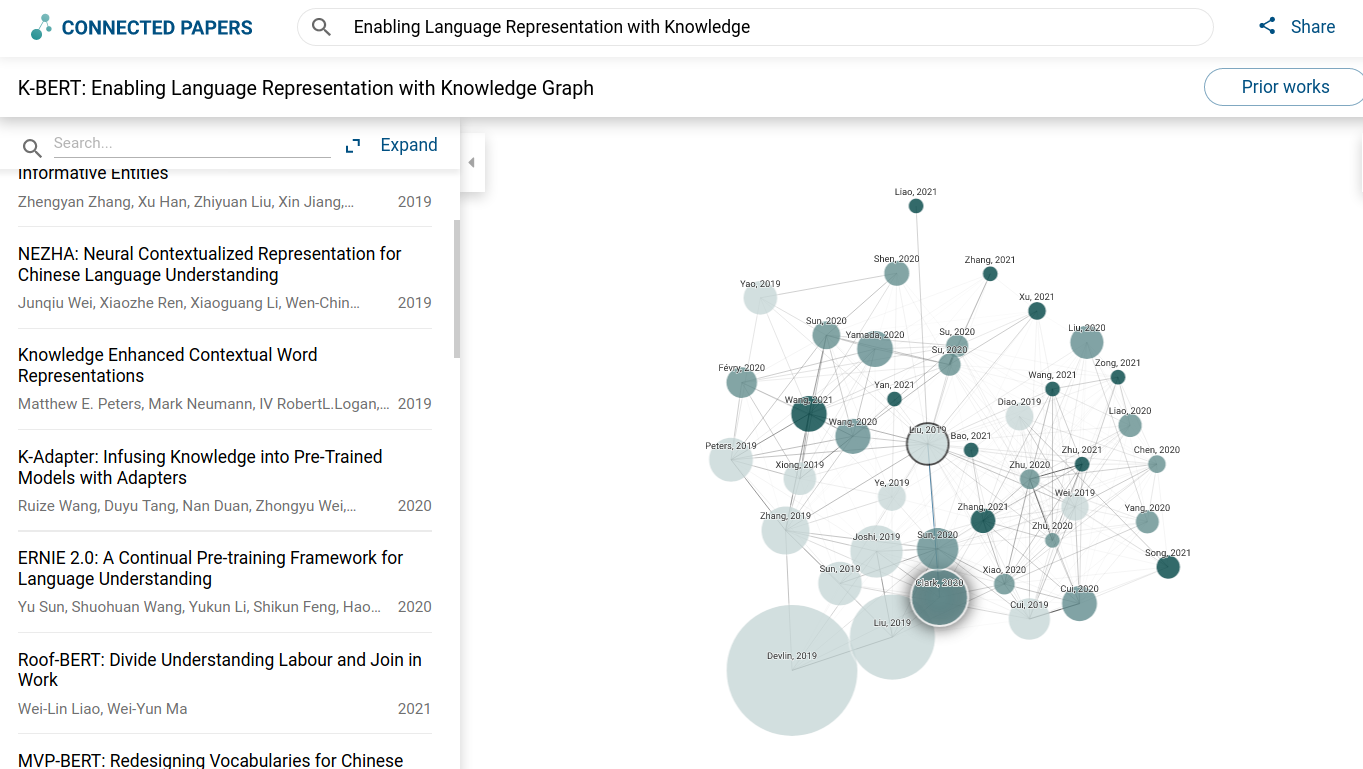Select the origin Liu, 2019 center node
This screenshot has width=1363, height=769.
click(927, 444)
